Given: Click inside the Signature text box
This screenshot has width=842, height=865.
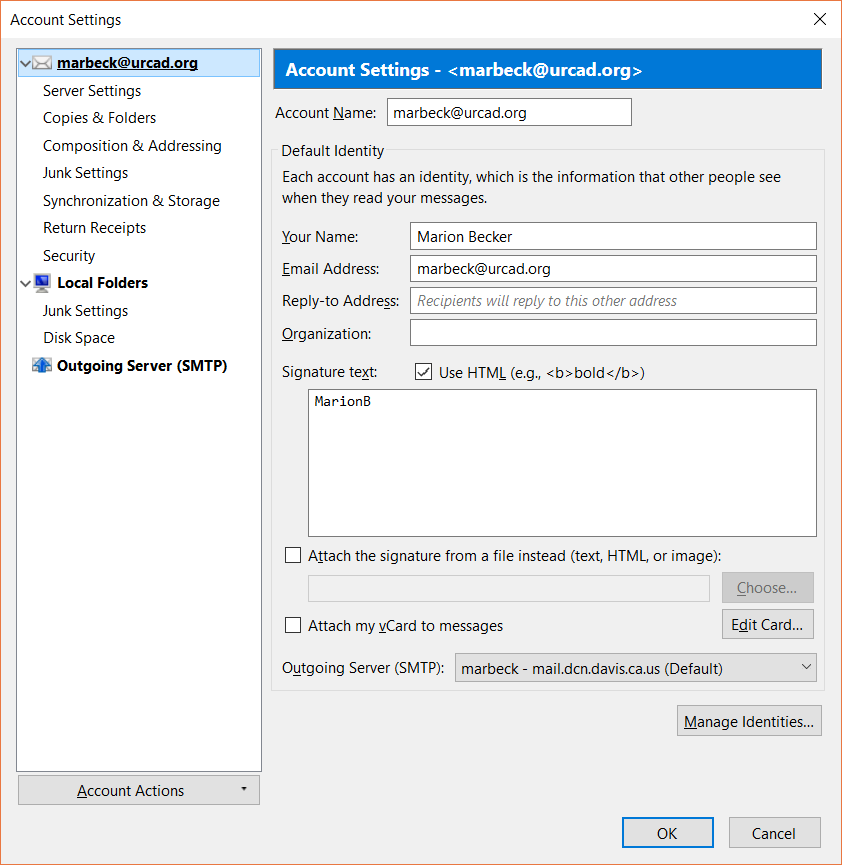Looking at the screenshot, I should pos(562,463).
